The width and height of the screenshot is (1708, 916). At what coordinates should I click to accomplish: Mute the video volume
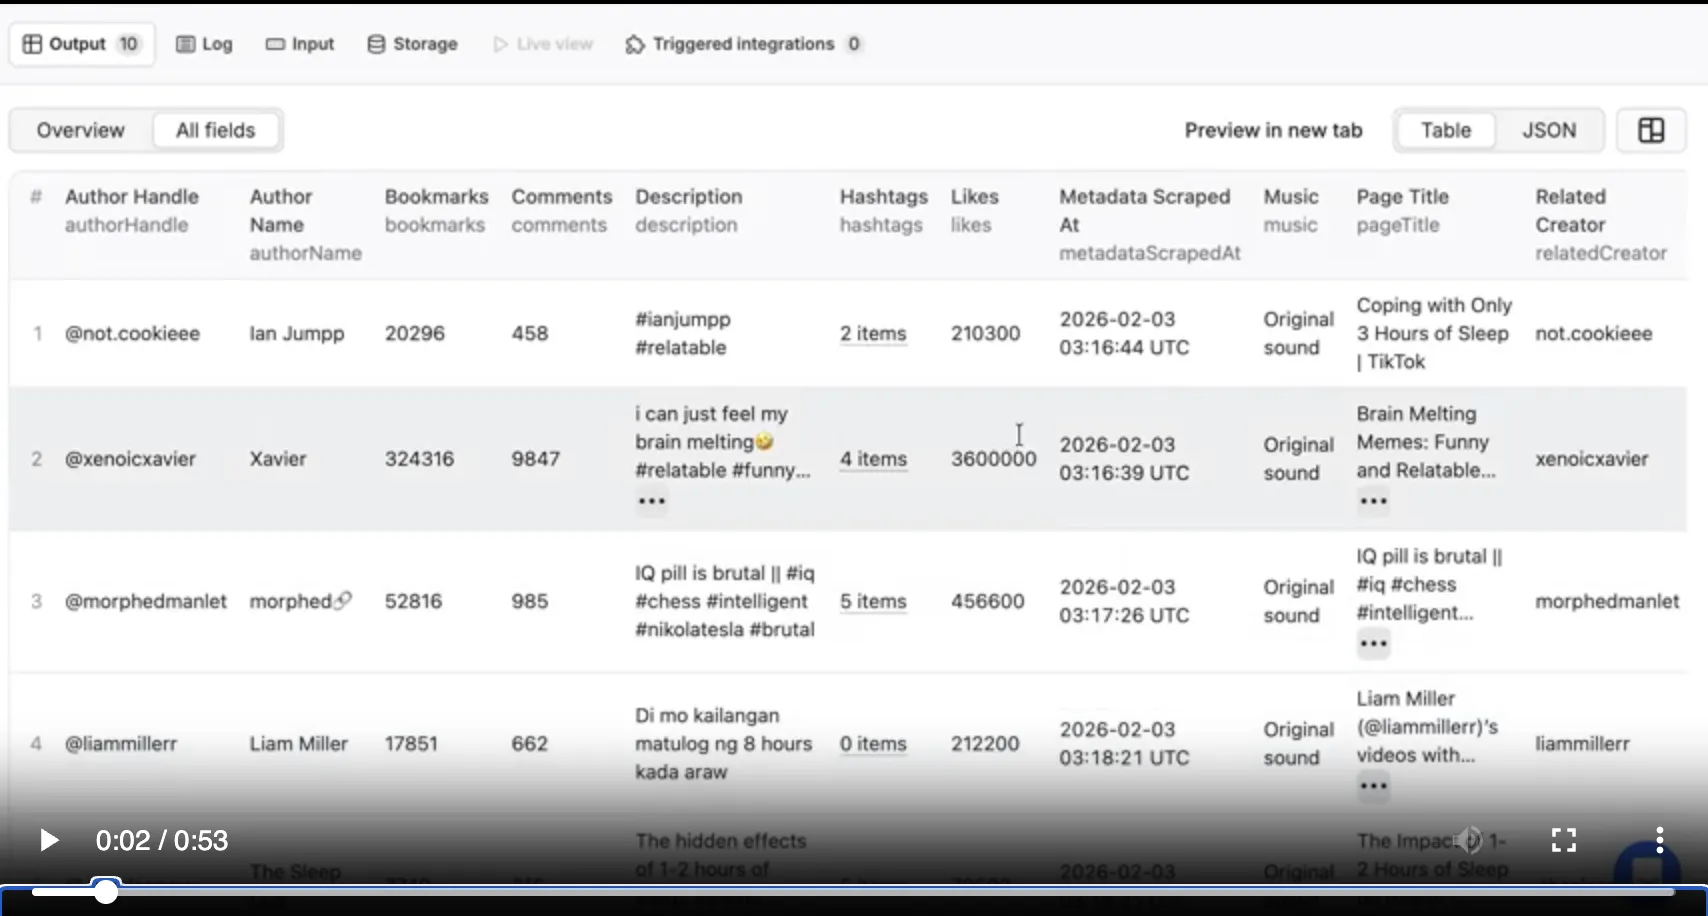[x=1468, y=840]
